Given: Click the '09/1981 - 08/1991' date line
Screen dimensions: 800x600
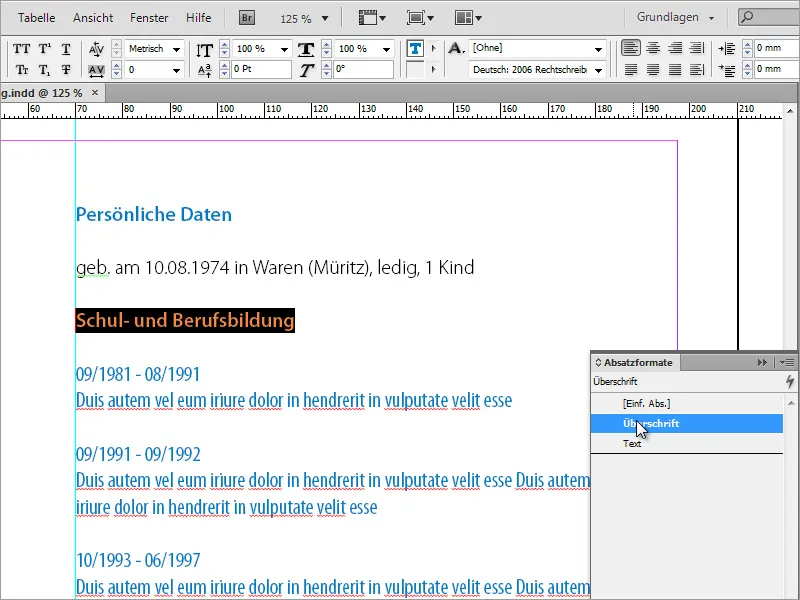Looking at the screenshot, I should click(x=138, y=374).
